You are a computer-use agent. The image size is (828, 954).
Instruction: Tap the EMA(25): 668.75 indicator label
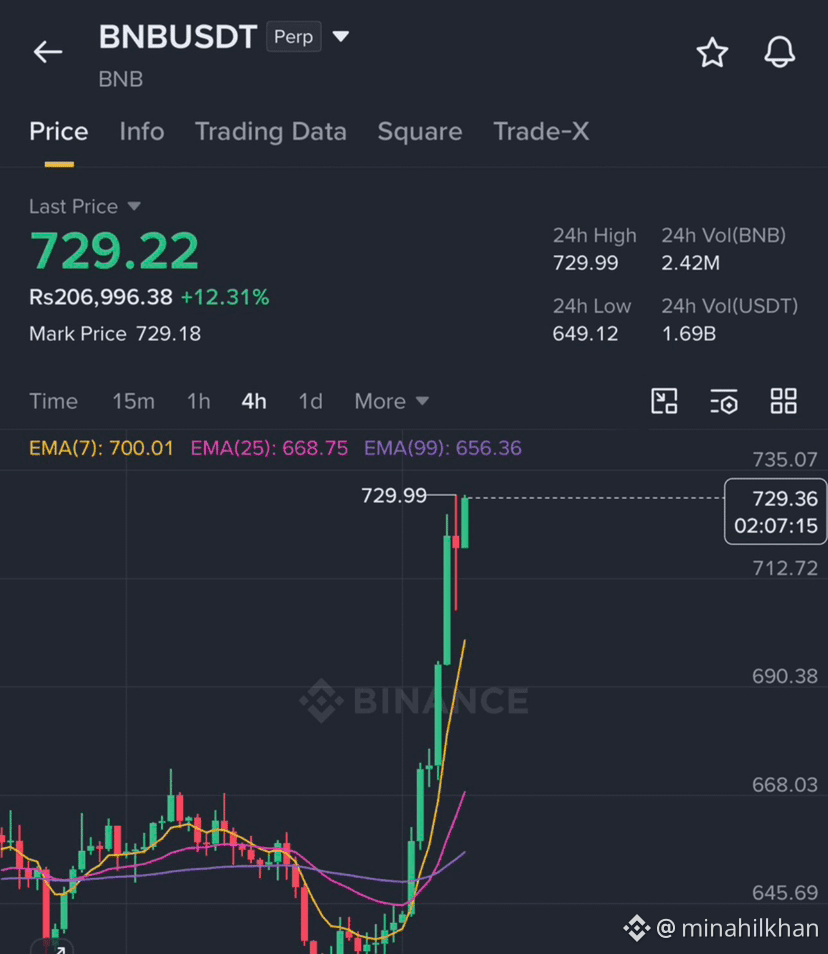pyautogui.click(x=269, y=448)
